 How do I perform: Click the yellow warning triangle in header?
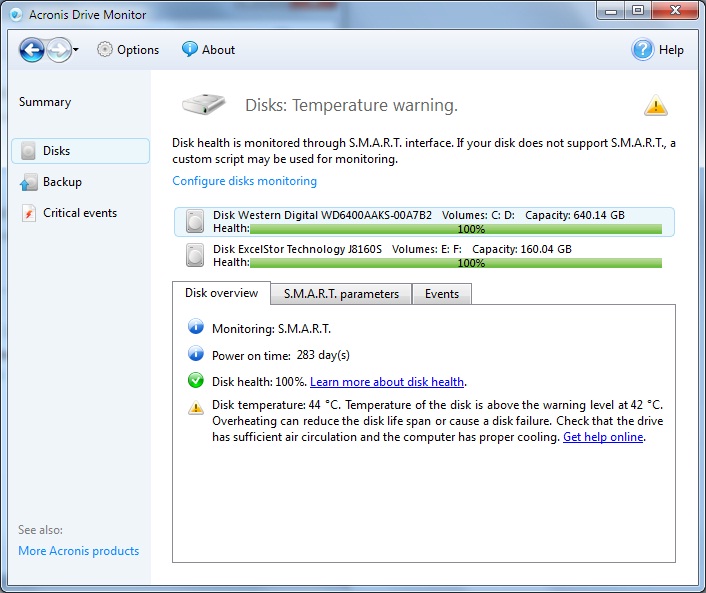click(656, 105)
